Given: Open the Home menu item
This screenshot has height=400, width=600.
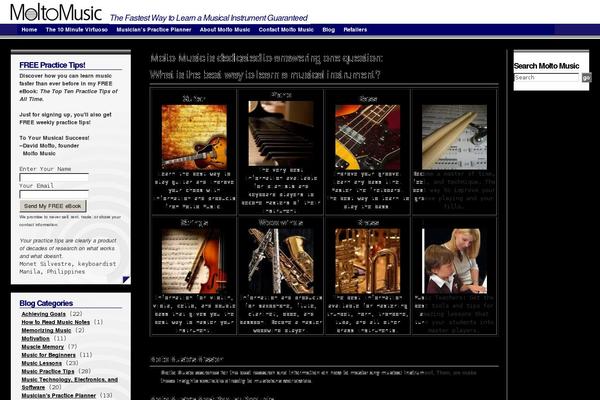Looking at the screenshot, I should [x=29, y=29].
